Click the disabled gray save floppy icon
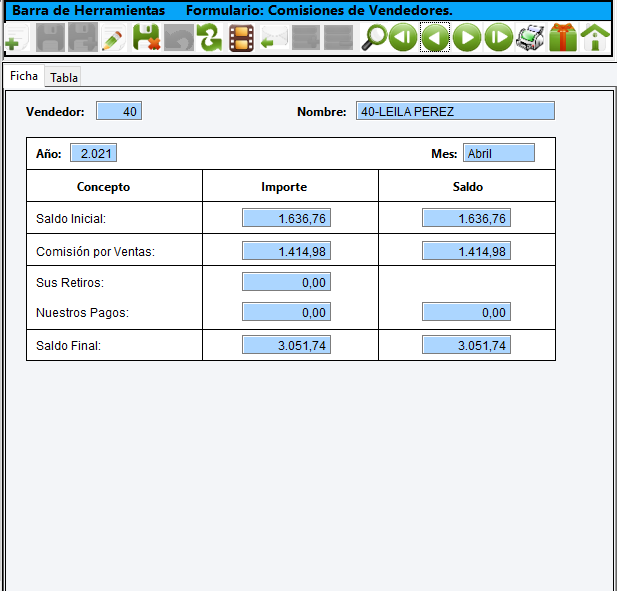This screenshot has width=617, height=591. click(x=50, y=38)
